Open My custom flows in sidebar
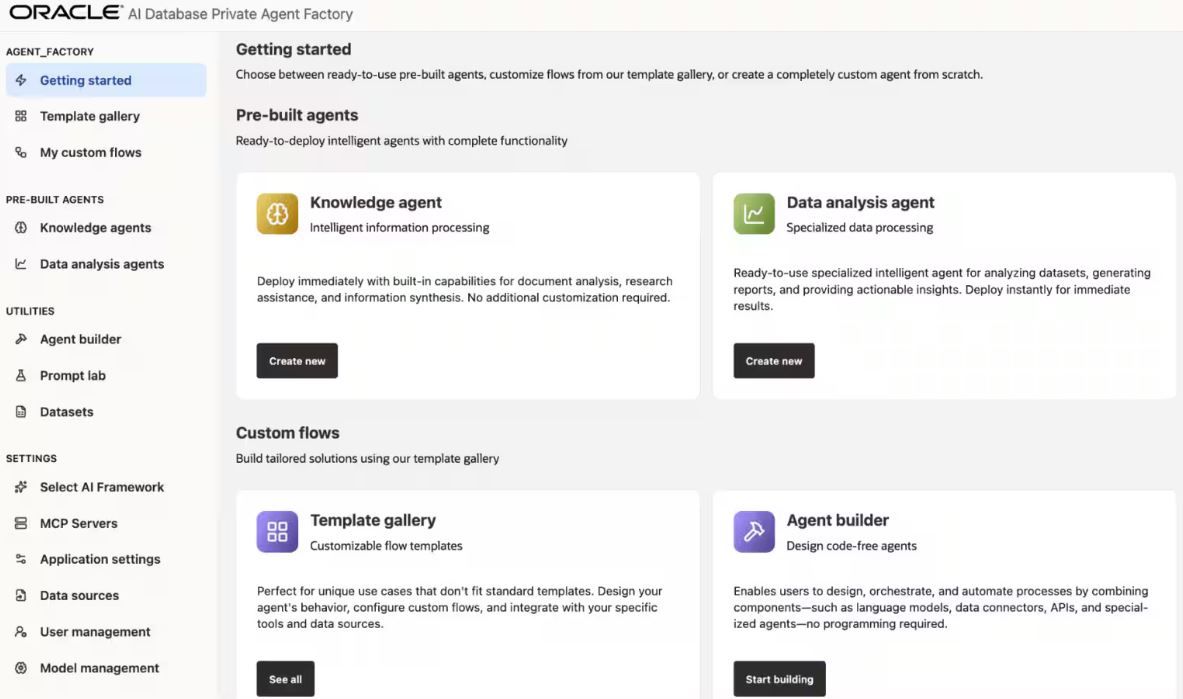This screenshot has width=1183, height=699. pos(106,152)
